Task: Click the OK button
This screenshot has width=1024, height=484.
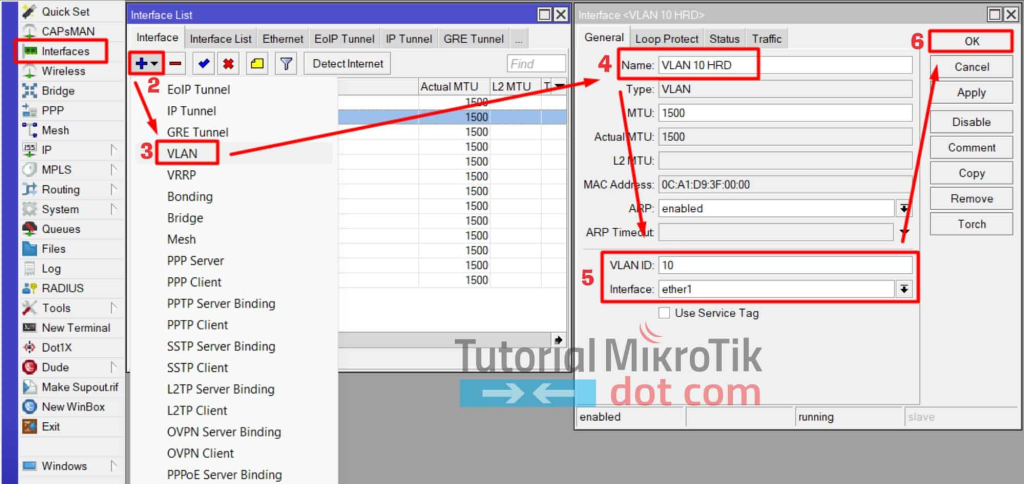Action: tap(972, 41)
